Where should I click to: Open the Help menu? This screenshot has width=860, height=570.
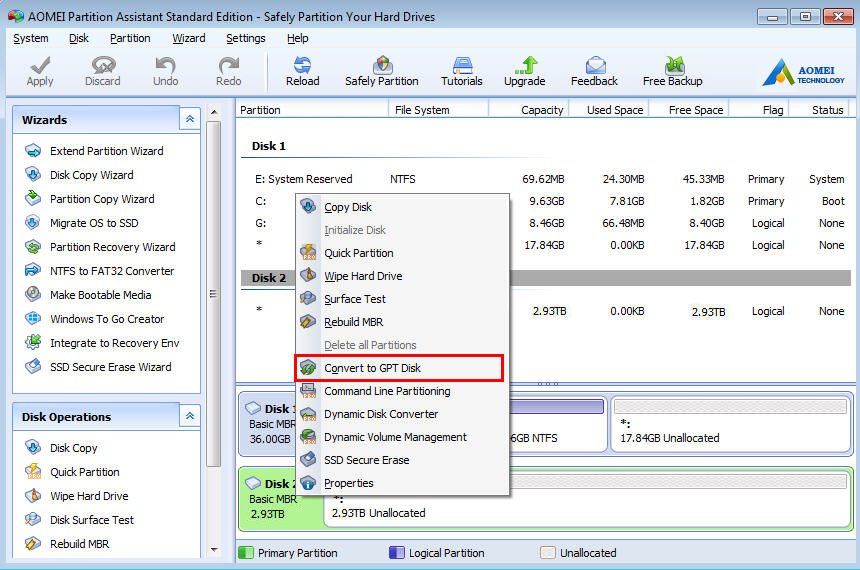click(x=298, y=38)
